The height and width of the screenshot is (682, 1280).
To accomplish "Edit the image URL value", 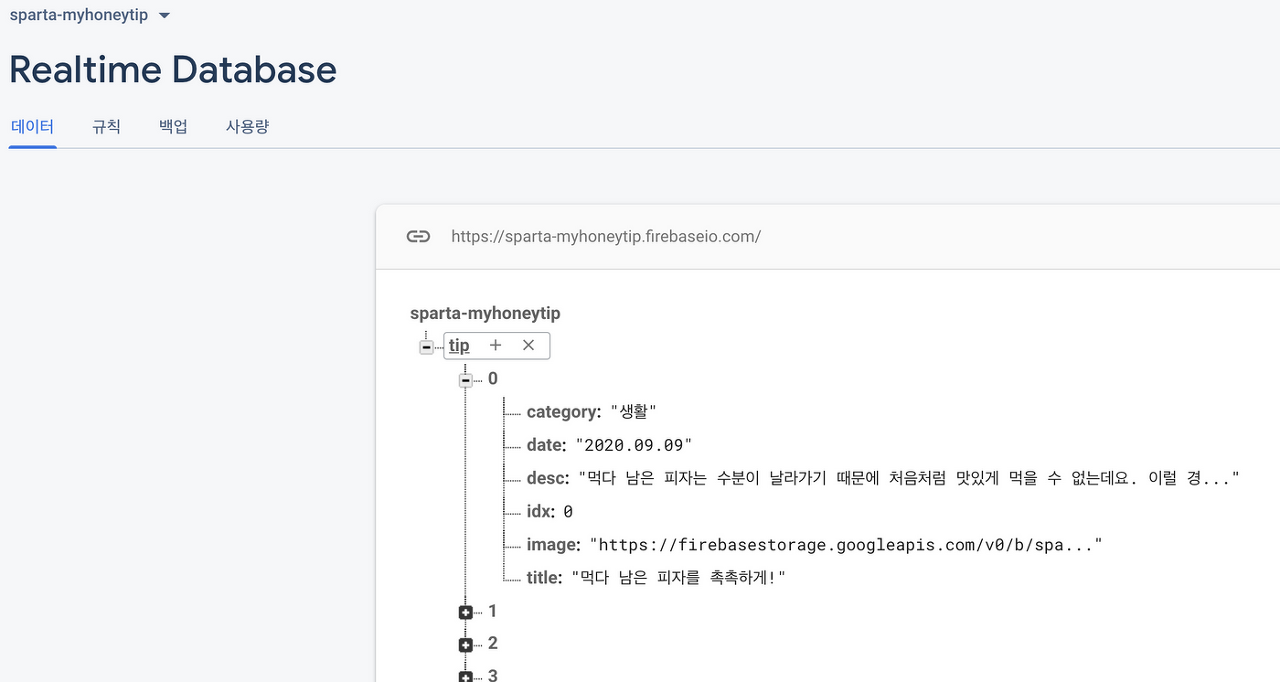I will [x=846, y=545].
